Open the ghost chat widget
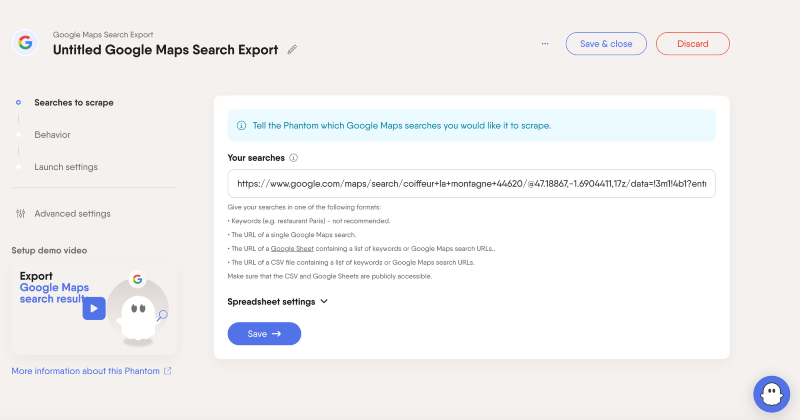This screenshot has height=420, width=800. [x=771, y=392]
